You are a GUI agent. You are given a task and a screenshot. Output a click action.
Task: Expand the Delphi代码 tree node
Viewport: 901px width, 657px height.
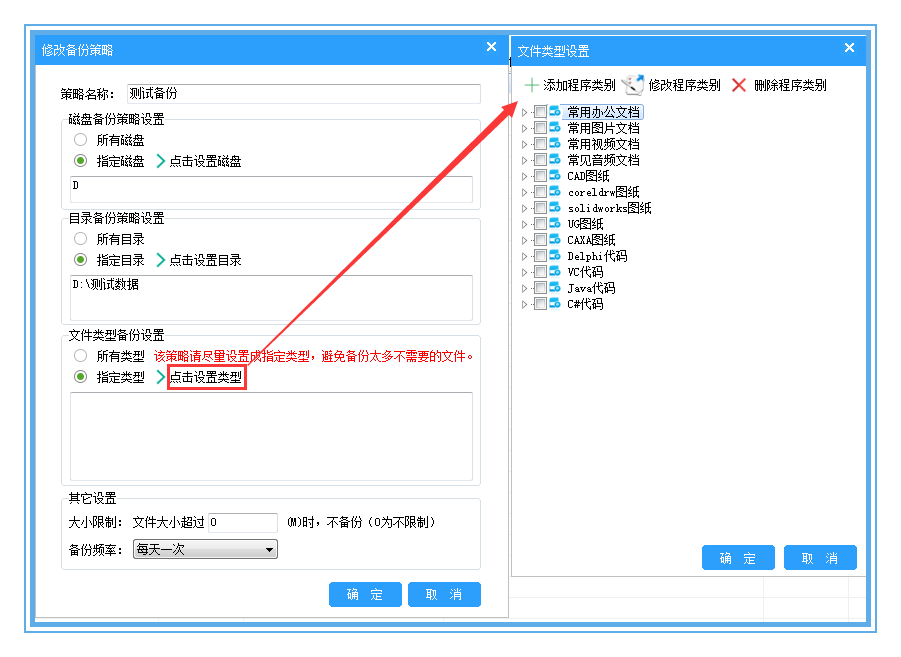(524, 256)
